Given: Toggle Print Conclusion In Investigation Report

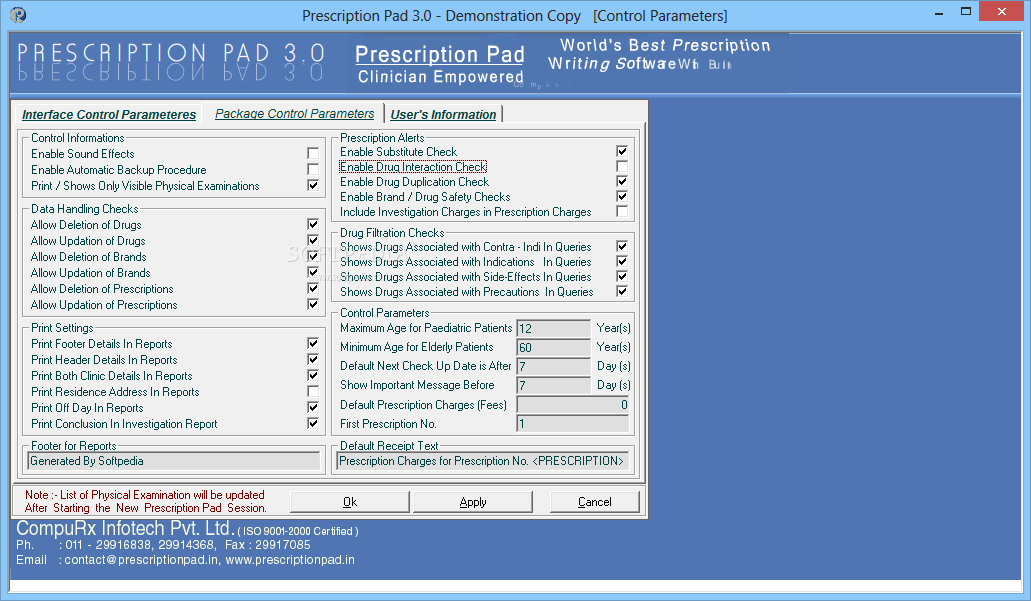Looking at the screenshot, I should point(313,423).
